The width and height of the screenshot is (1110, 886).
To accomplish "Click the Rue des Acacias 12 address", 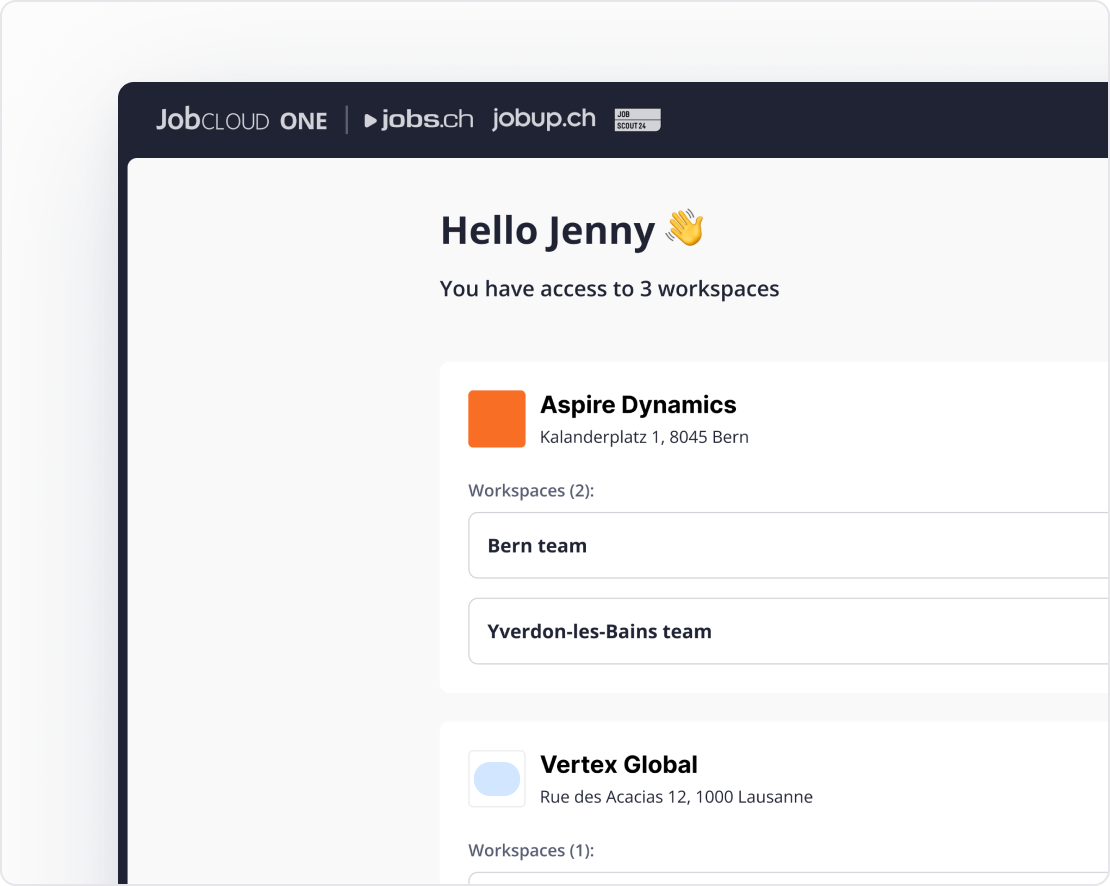I will (x=676, y=797).
